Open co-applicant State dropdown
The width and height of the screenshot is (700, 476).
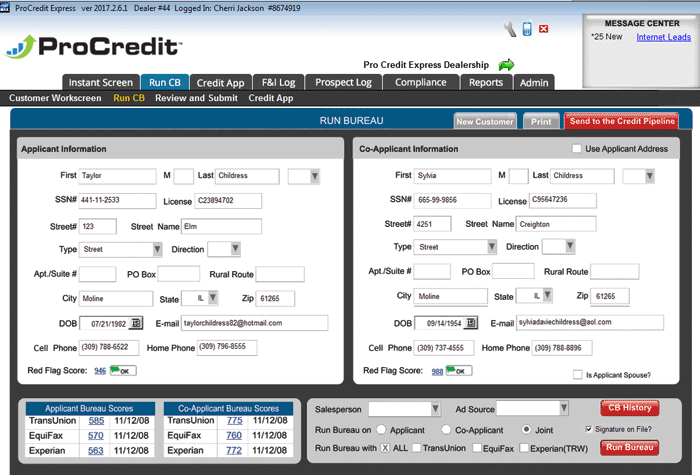click(x=547, y=295)
